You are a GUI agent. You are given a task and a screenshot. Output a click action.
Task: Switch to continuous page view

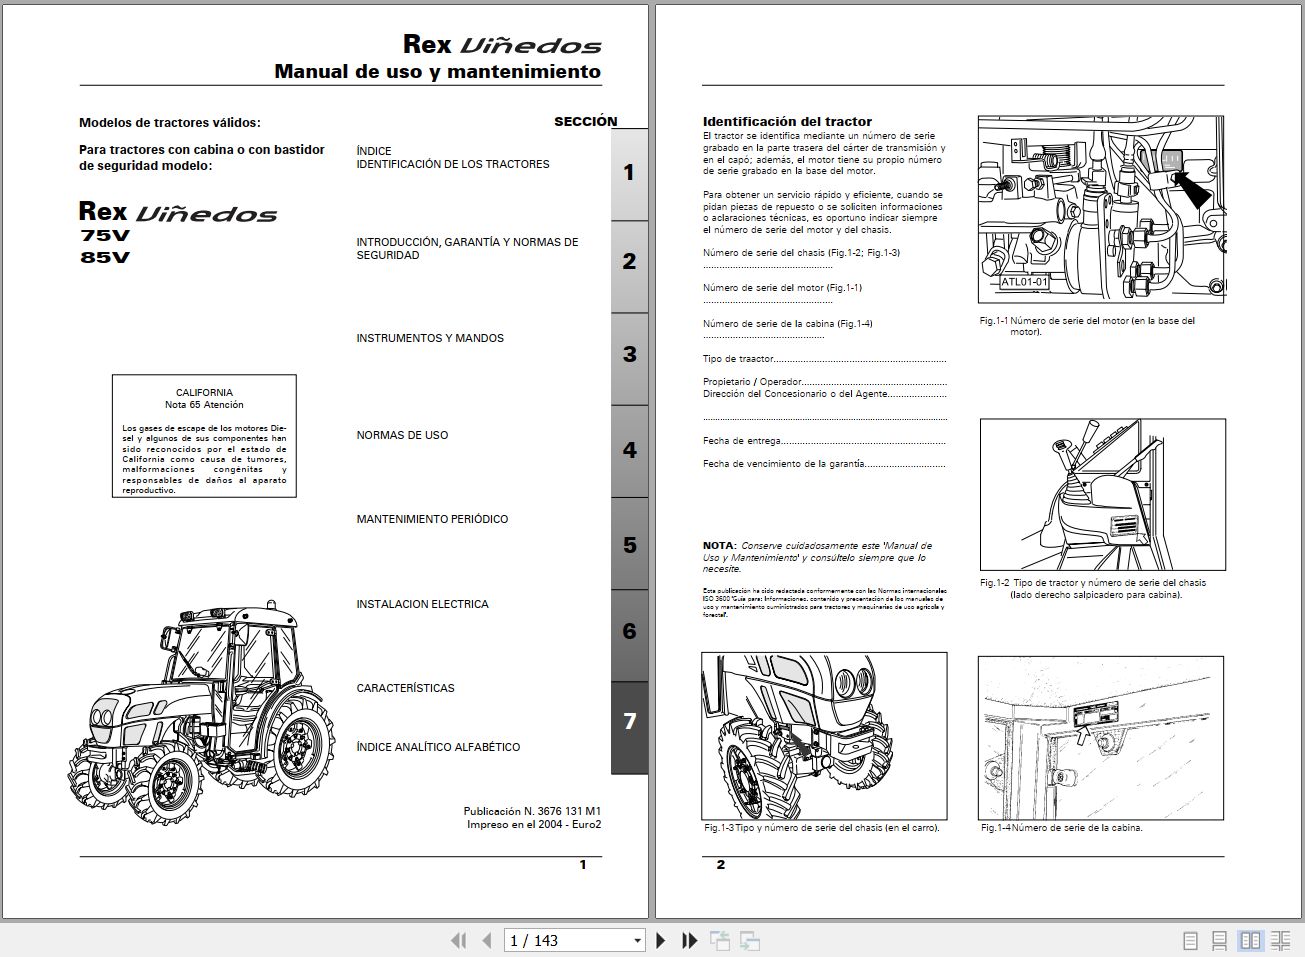click(1220, 940)
